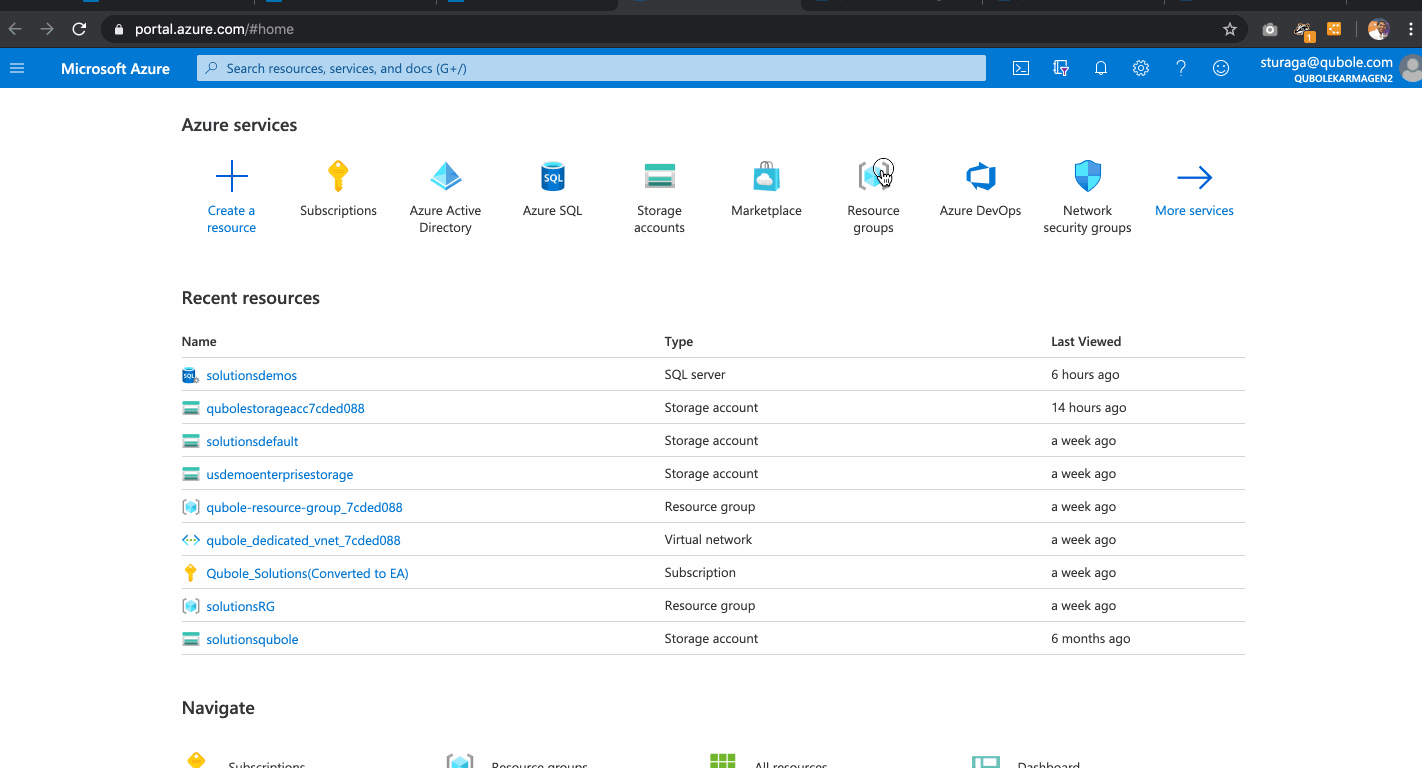Open the Marketplace shopping bag icon
This screenshot has height=768, width=1422.
[x=766, y=177]
